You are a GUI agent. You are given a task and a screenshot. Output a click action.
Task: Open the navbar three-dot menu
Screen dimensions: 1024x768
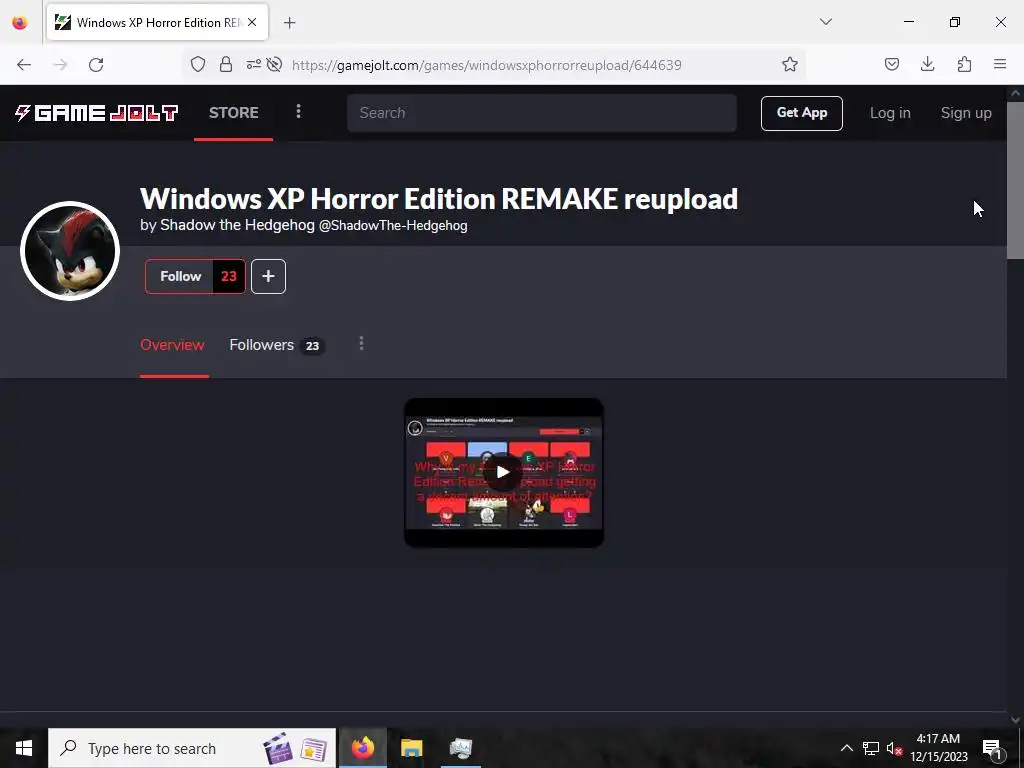tap(298, 112)
